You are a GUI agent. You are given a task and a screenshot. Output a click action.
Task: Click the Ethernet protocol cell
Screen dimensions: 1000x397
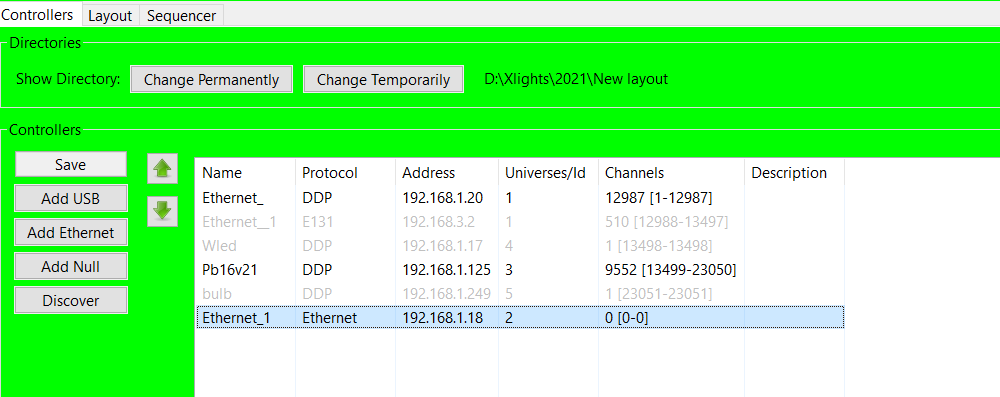330,317
